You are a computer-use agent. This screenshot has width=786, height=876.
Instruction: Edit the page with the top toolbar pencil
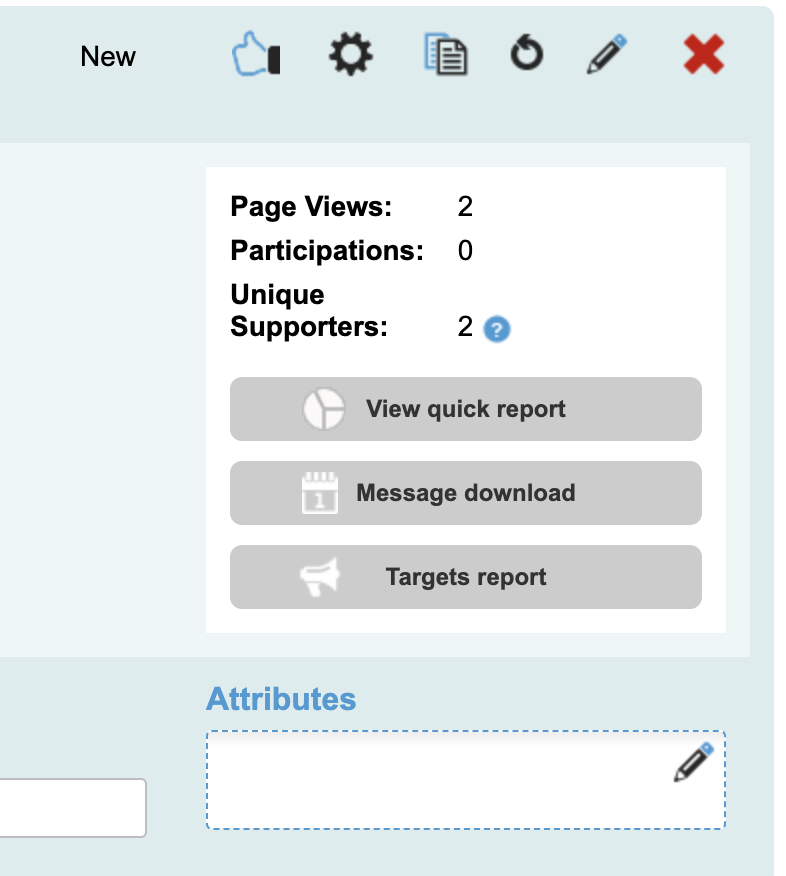(607, 55)
